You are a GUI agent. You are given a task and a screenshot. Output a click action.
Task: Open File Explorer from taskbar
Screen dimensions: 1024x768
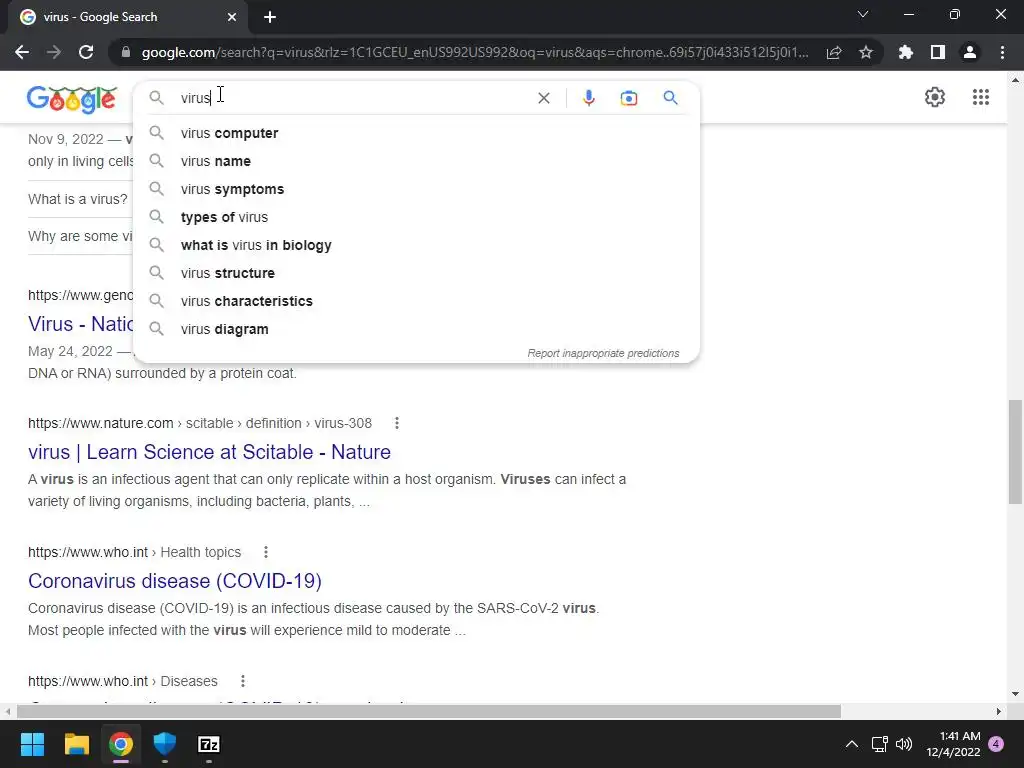click(76, 744)
